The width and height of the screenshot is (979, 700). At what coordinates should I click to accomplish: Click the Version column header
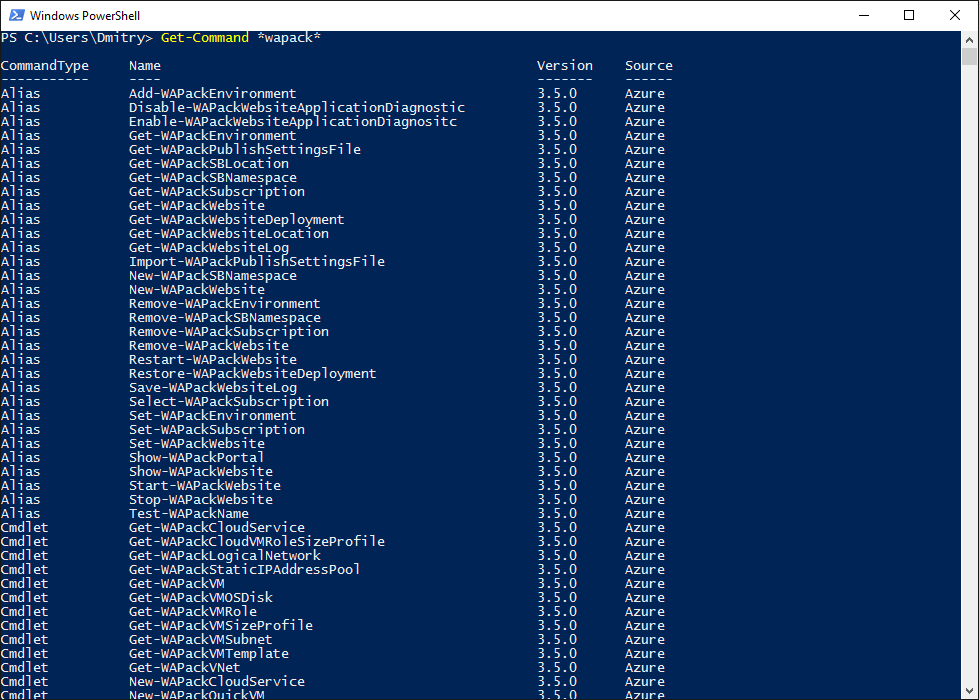point(564,66)
